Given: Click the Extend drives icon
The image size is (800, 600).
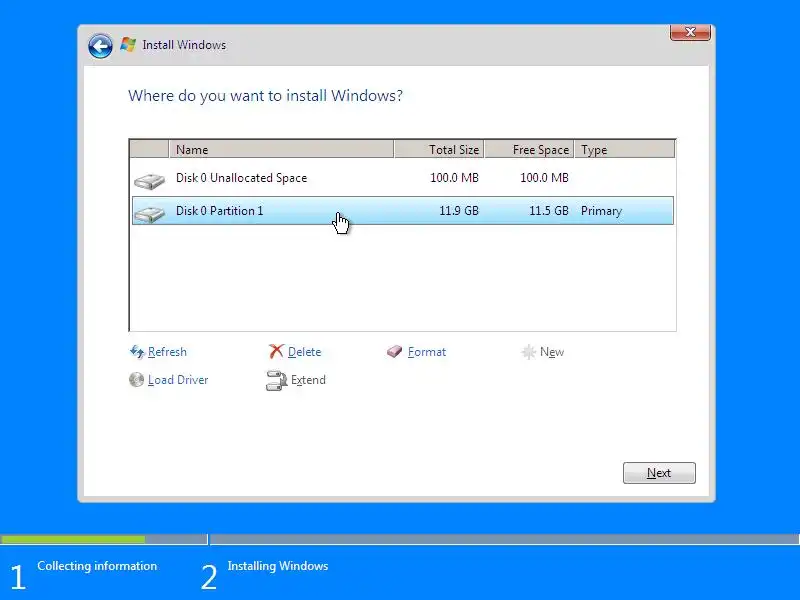Looking at the screenshot, I should [277, 381].
